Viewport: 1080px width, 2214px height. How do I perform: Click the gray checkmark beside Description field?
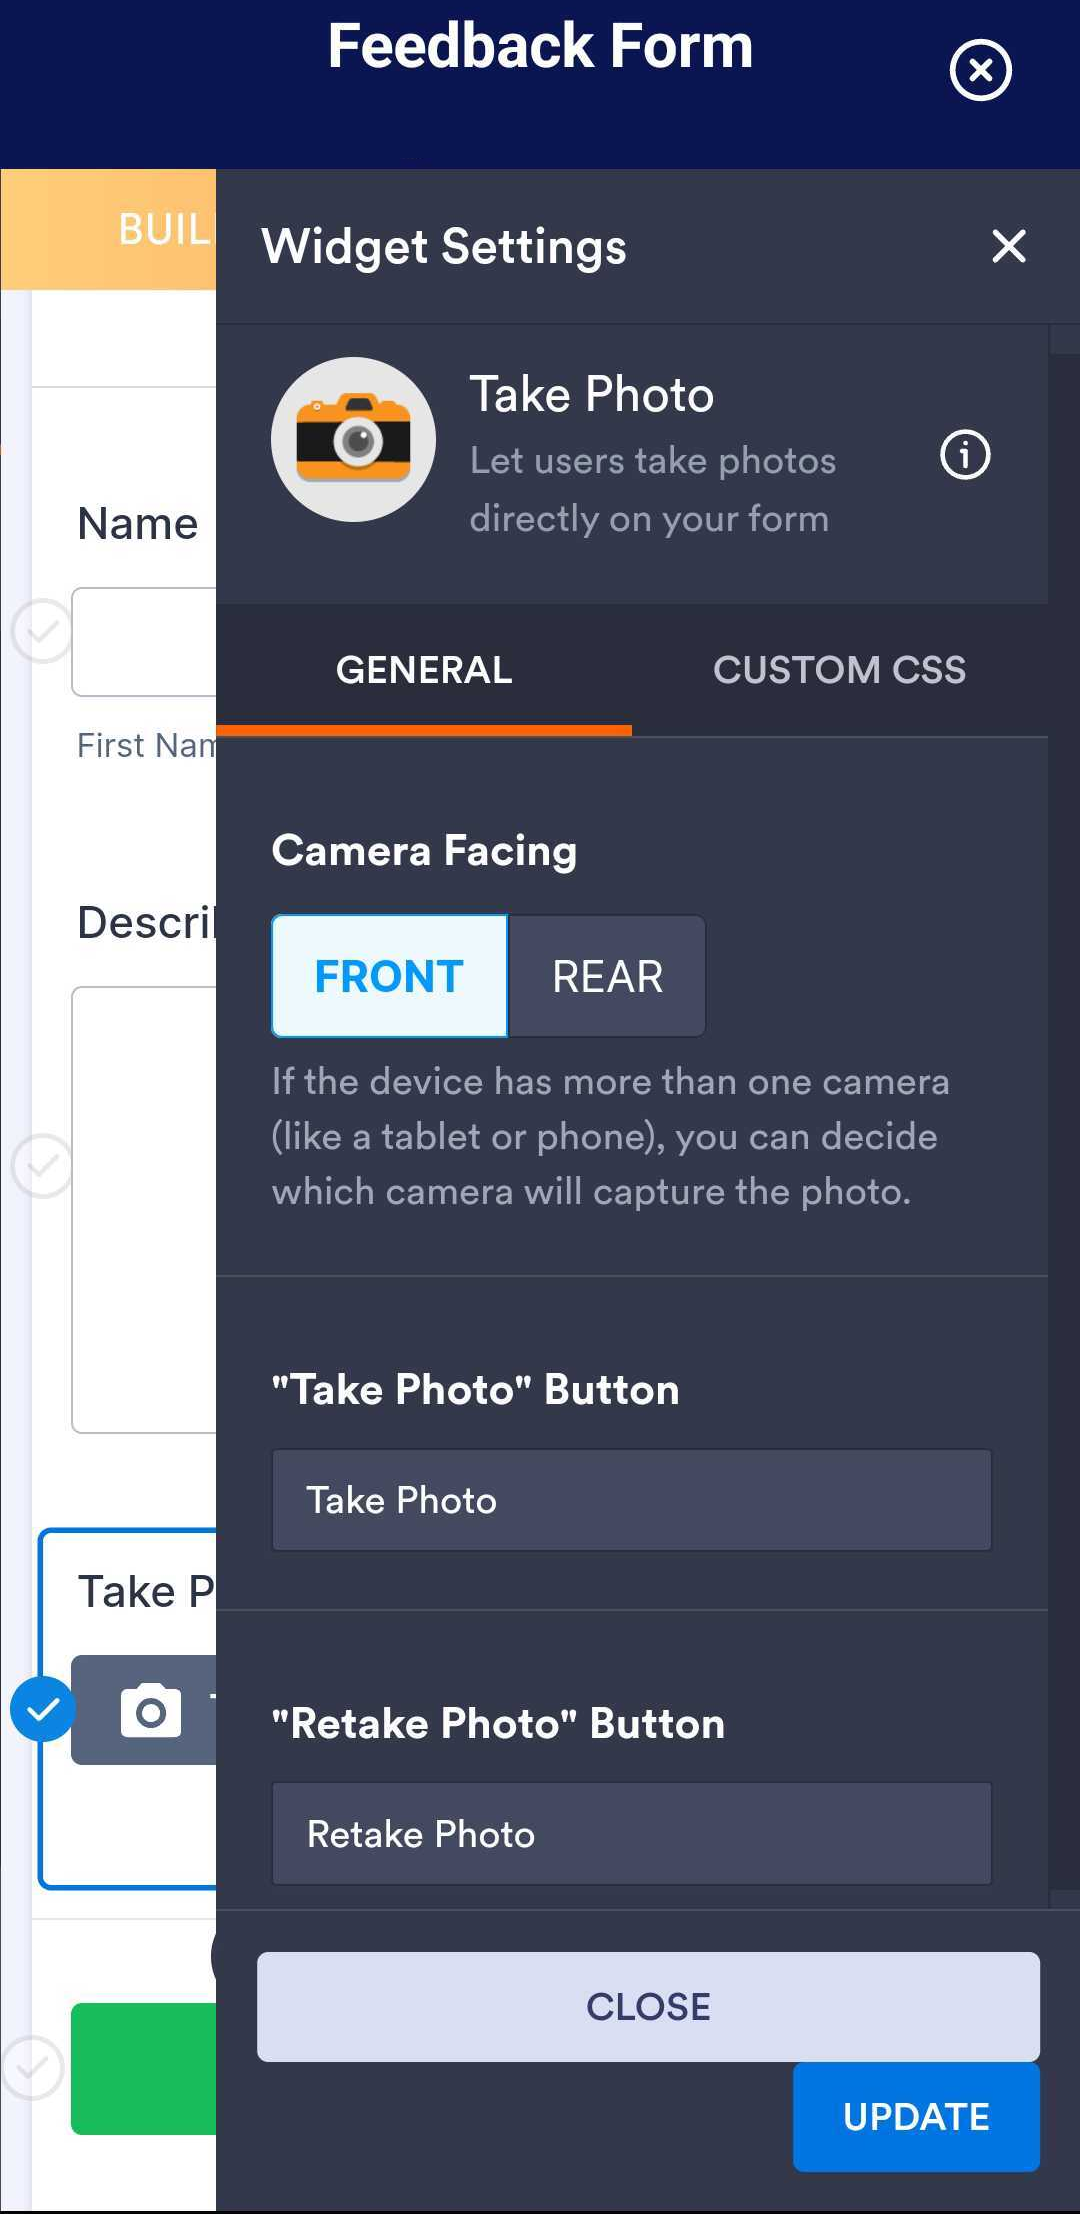coord(41,1165)
